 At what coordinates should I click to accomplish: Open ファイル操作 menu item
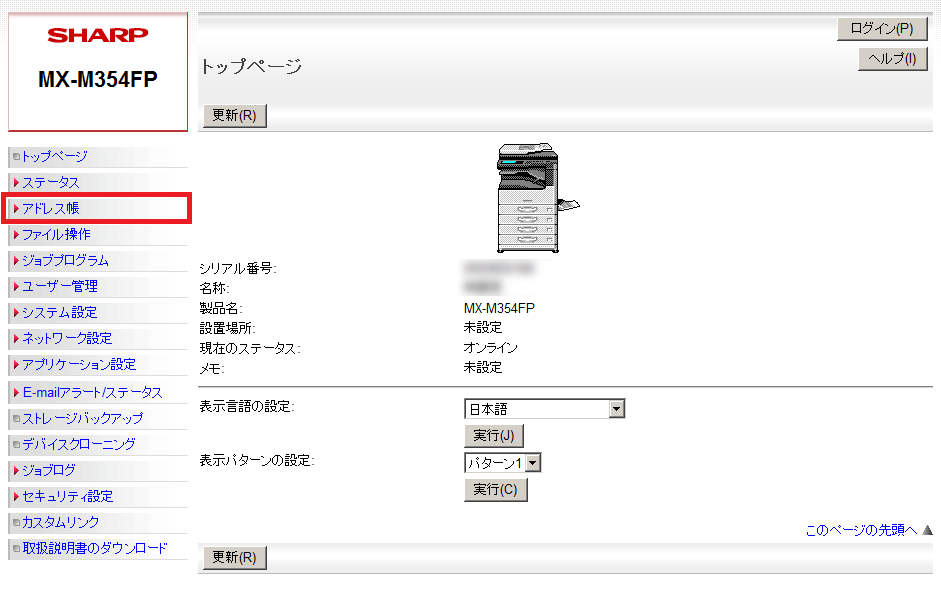pyautogui.click(x=56, y=234)
